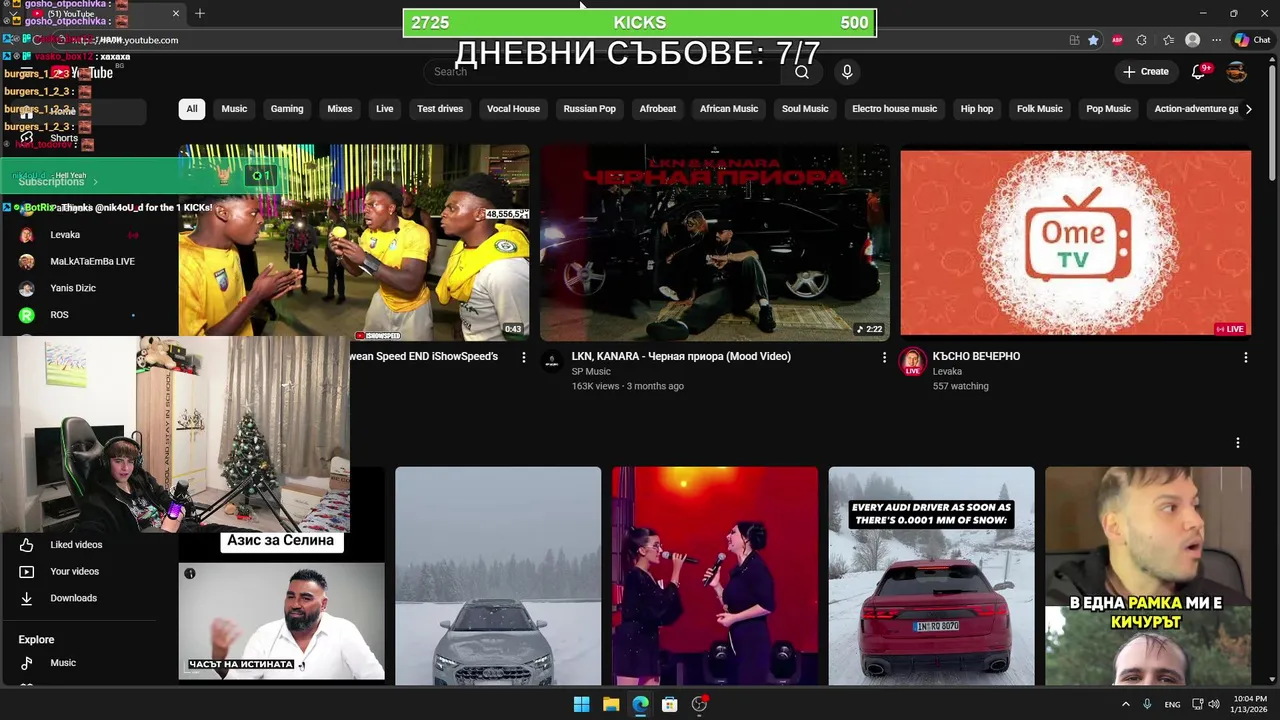
Task: Open the Shorts shelf options menu
Action: [1237, 442]
